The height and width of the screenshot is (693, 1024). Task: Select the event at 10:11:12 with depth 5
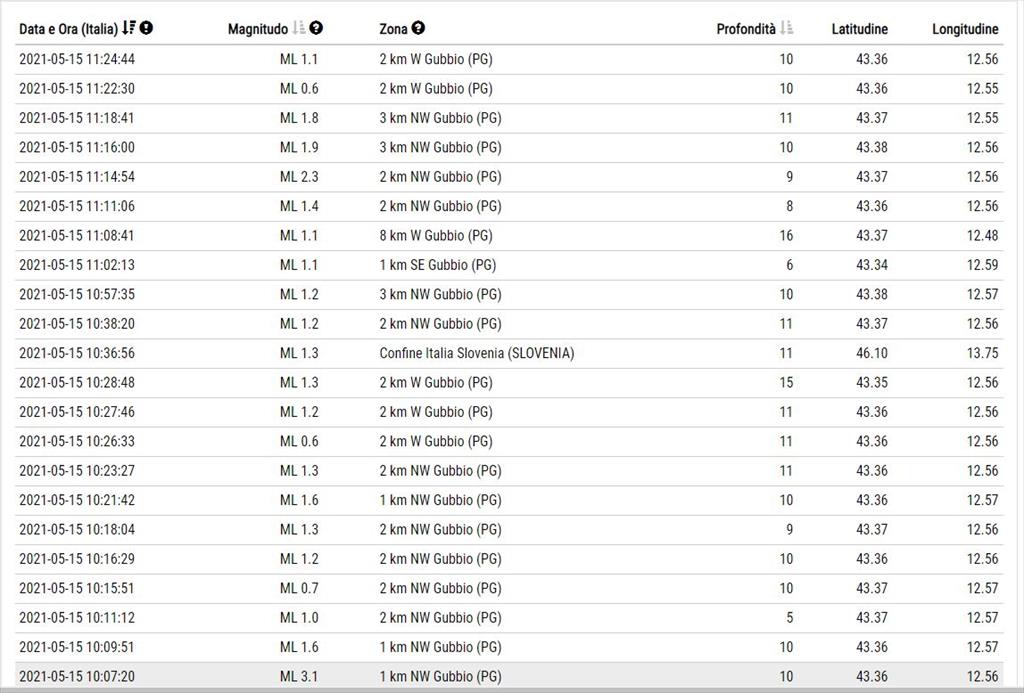pyautogui.click(x=509, y=618)
